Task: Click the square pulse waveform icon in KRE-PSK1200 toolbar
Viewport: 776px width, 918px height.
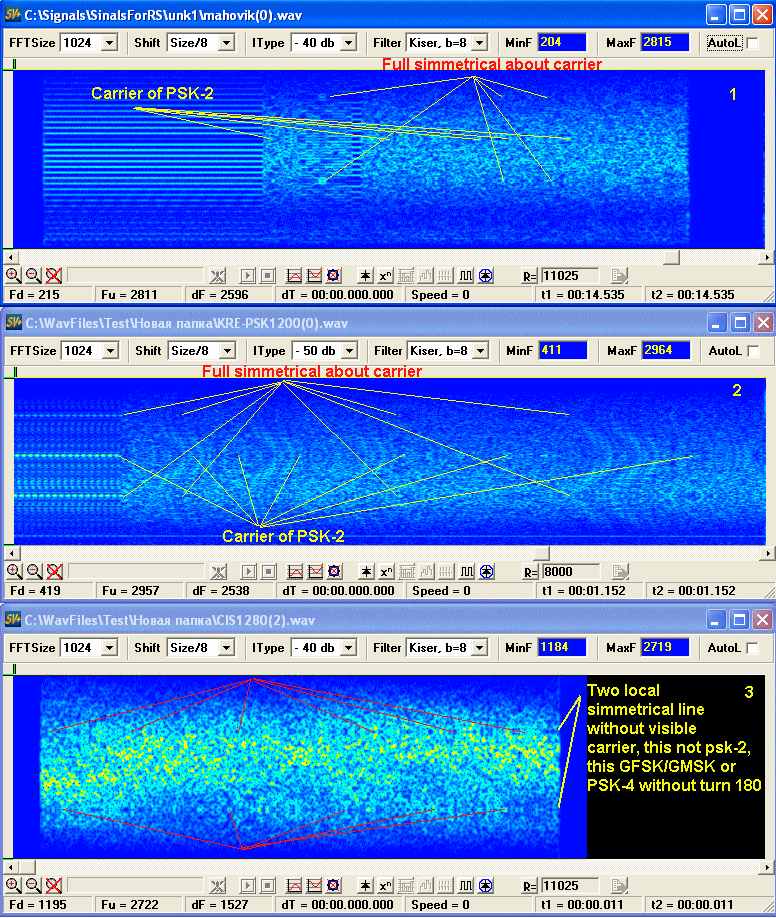Action: pyautogui.click(x=466, y=572)
